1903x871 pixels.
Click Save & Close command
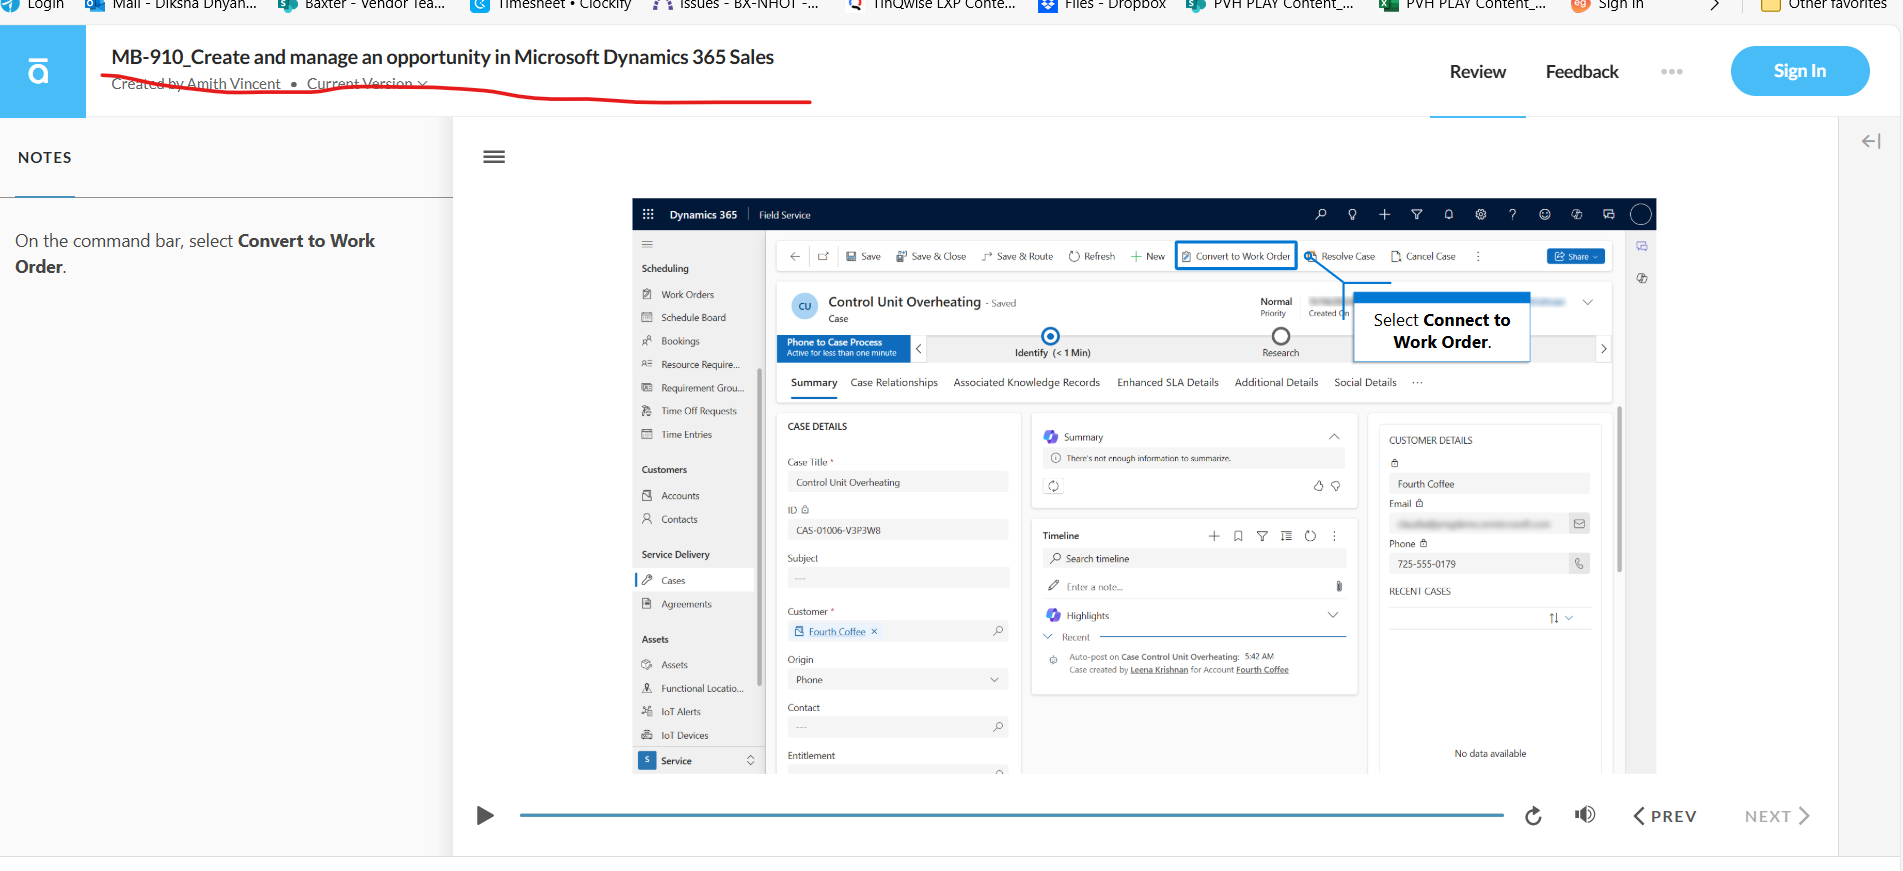931,256
